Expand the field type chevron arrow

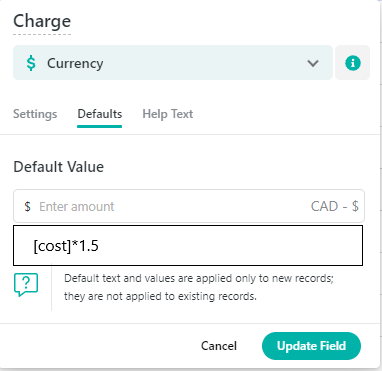click(x=313, y=63)
